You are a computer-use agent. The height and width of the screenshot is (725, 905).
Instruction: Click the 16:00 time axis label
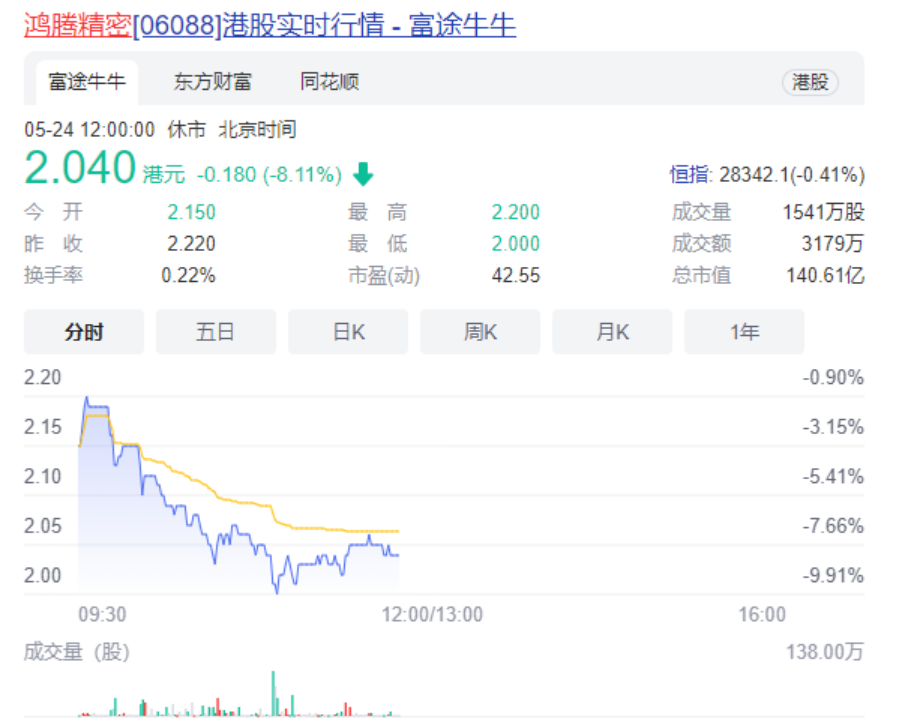[x=762, y=614]
